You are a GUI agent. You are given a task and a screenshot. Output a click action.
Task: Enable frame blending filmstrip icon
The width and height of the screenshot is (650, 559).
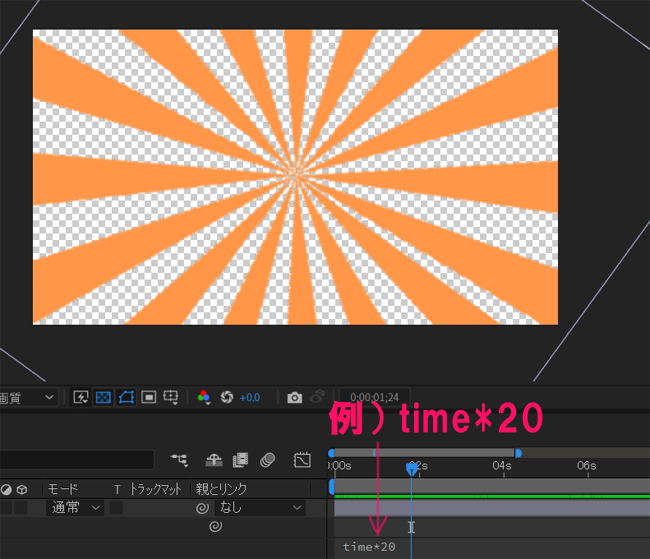(240, 460)
